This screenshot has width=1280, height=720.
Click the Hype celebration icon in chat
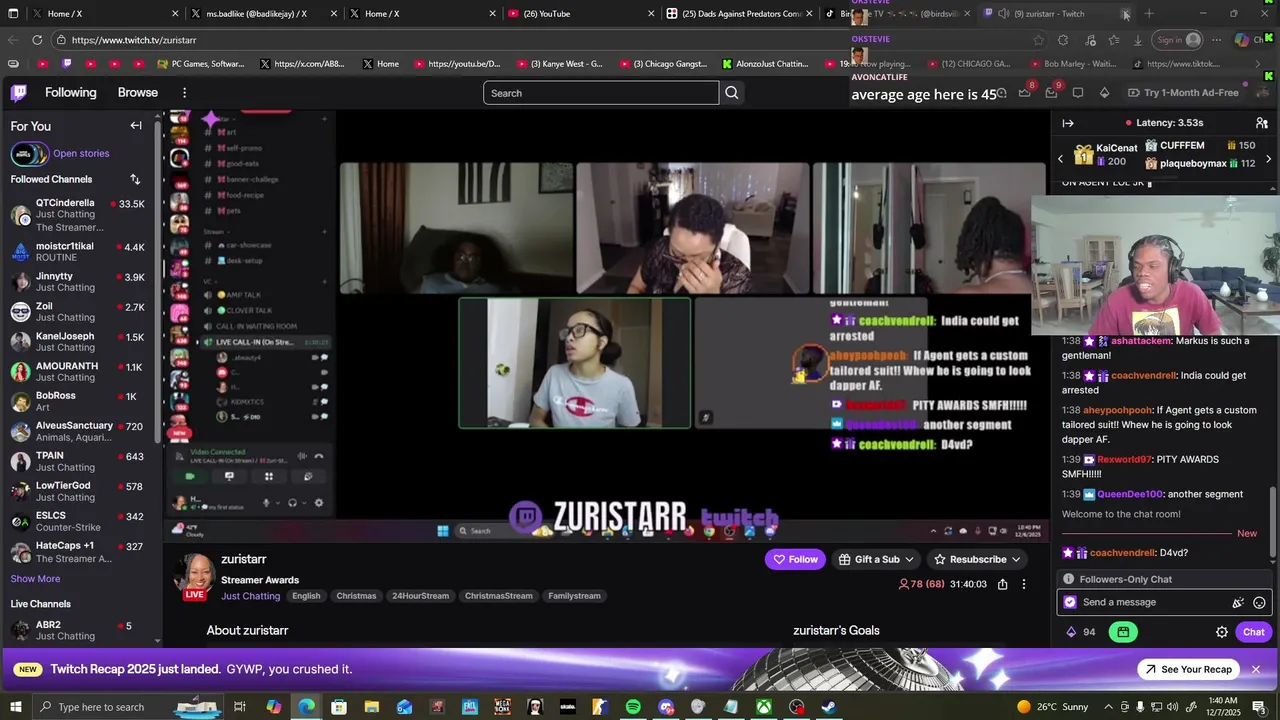1238,602
